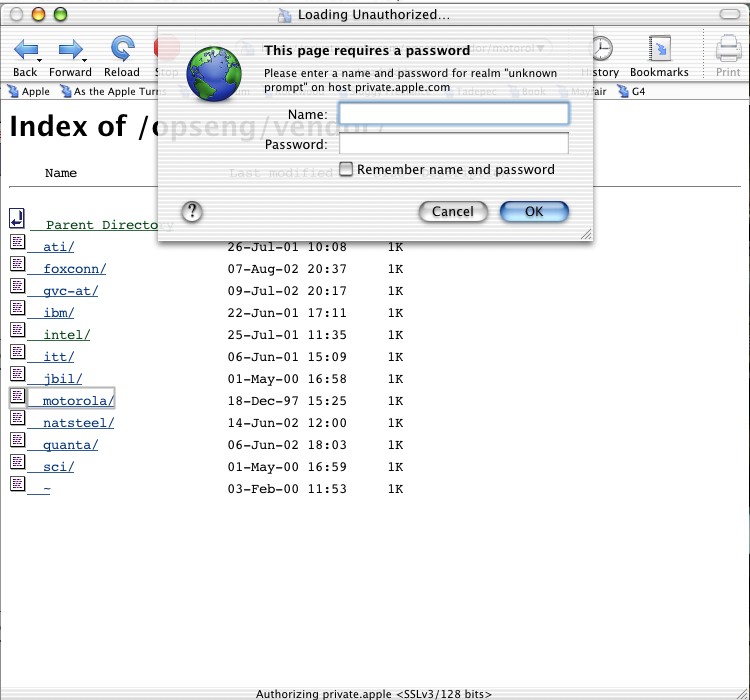Click the date 07-Aug-02 20:37

click(287, 269)
